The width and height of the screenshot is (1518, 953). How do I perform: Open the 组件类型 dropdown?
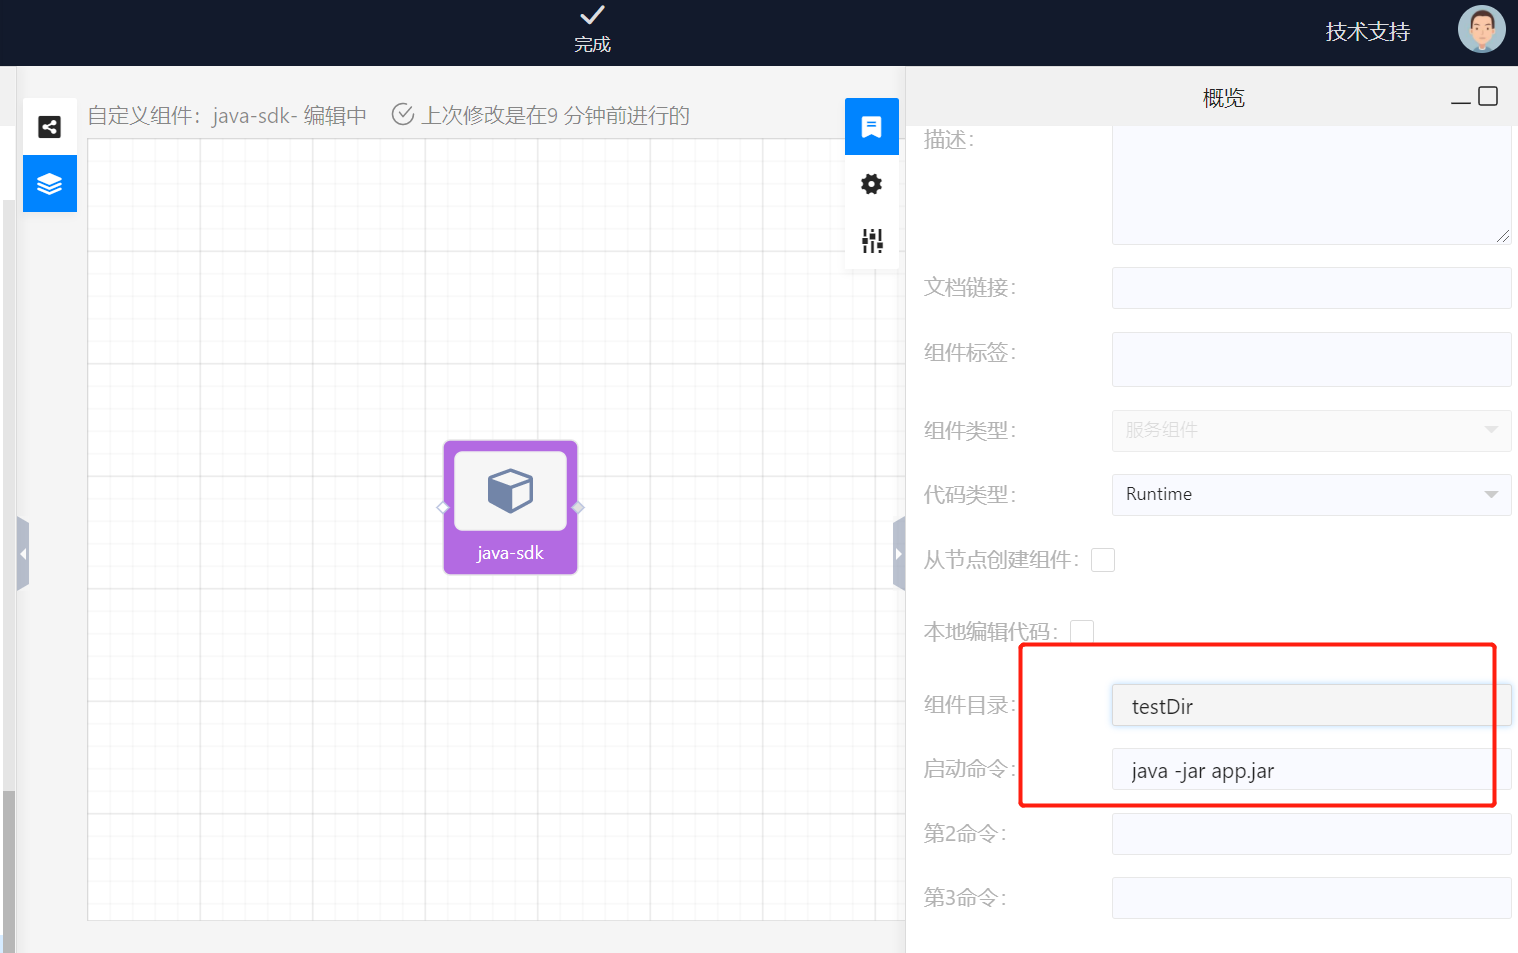[x=1310, y=431]
